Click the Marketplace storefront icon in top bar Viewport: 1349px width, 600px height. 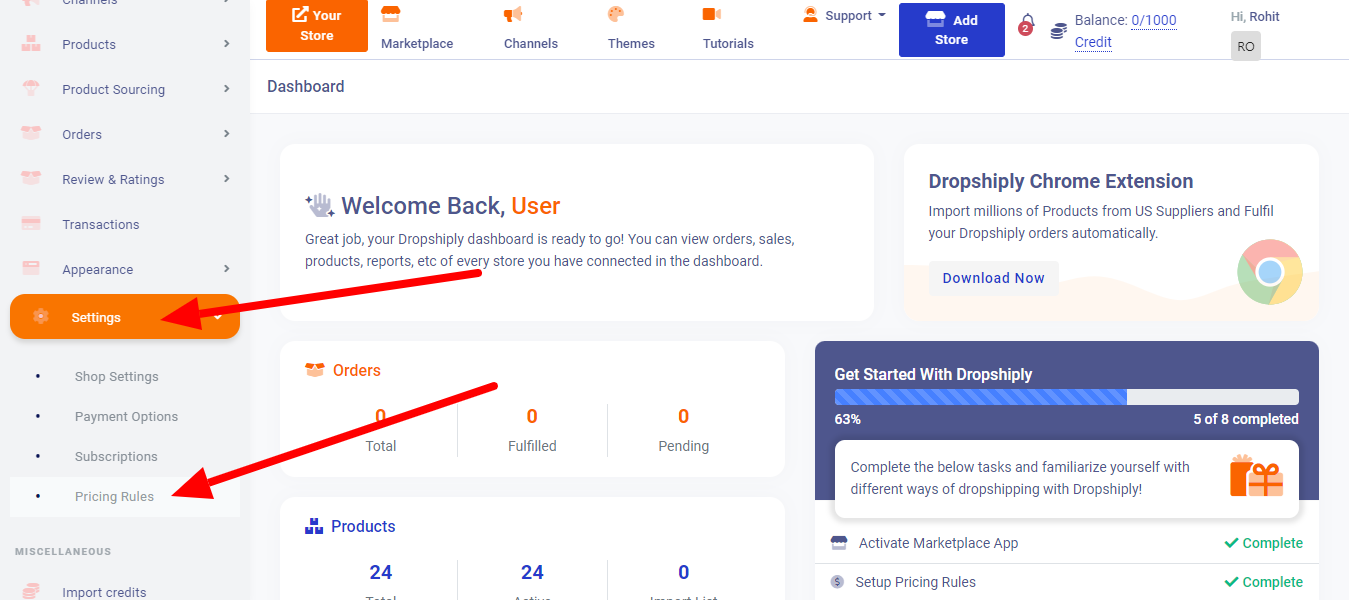click(391, 15)
